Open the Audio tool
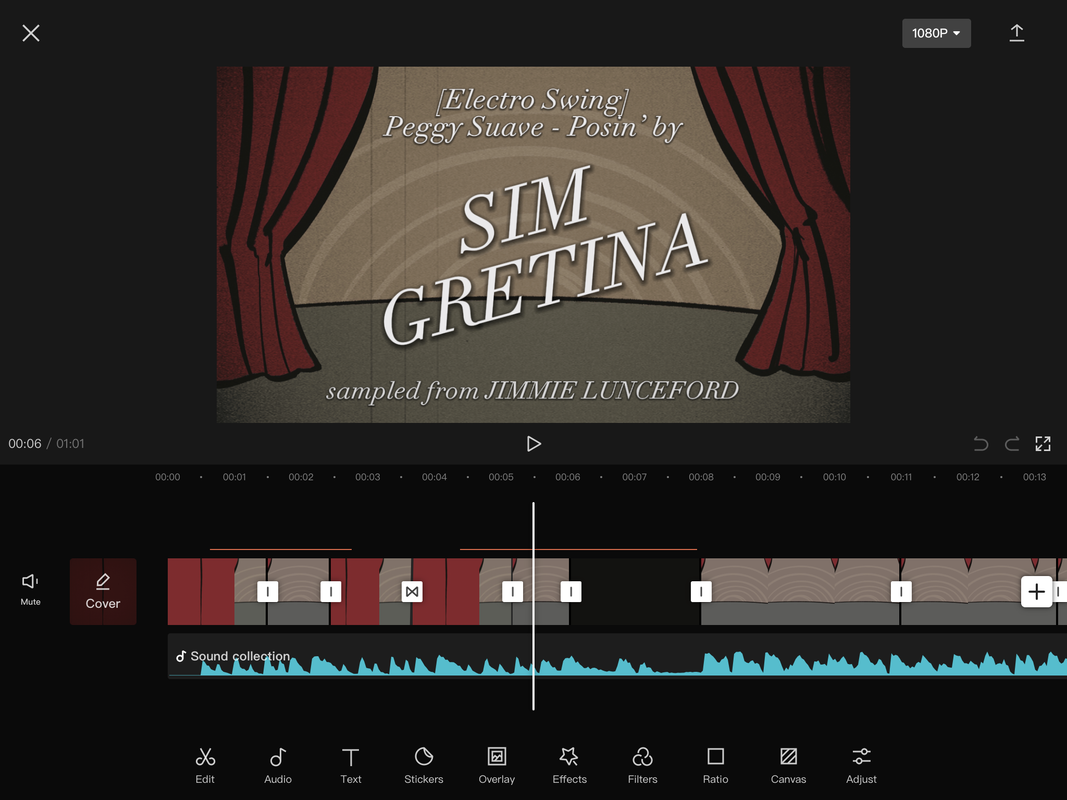Image resolution: width=1067 pixels, height=800 pixels. coord(278,765)
